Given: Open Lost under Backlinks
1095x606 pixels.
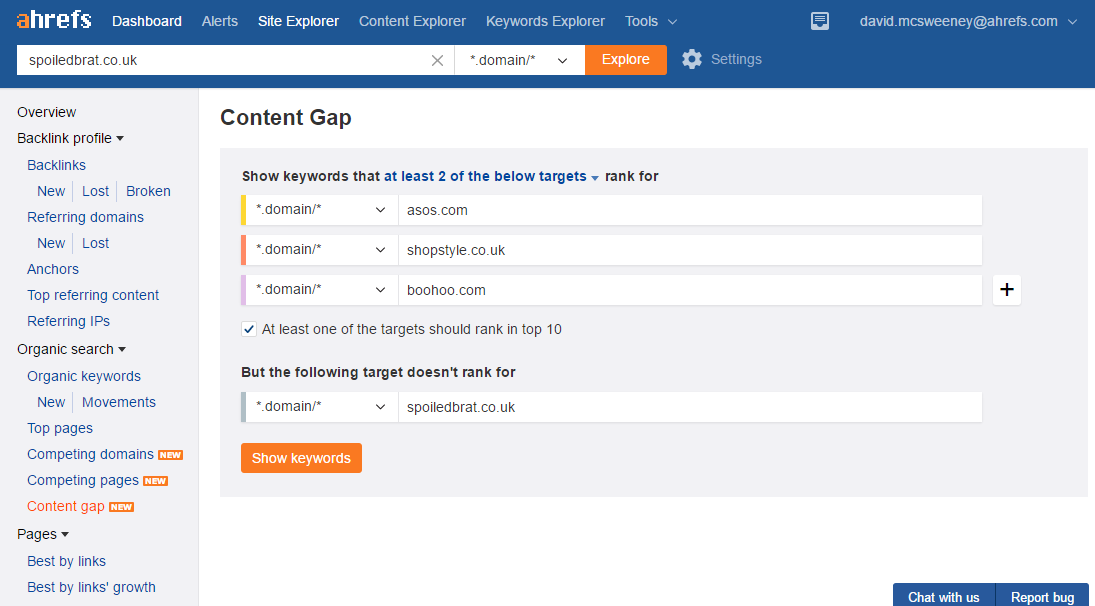Looking at the screenshot, I should (x=96, y=191).
